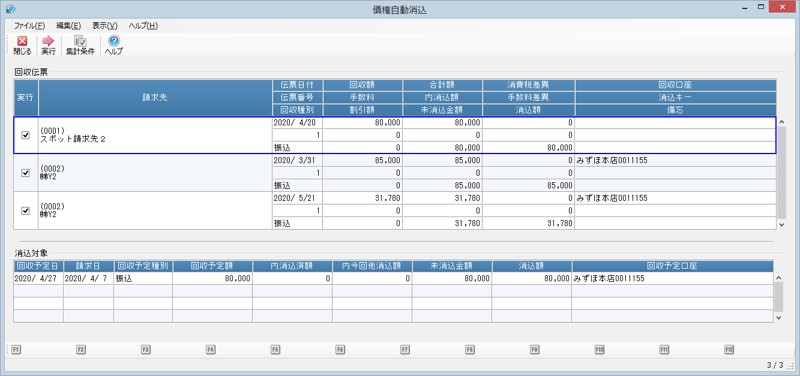This screenshot has height=376, width=800.
Task: Click the application icon in title bar
Action: click(x=10, y=9)
